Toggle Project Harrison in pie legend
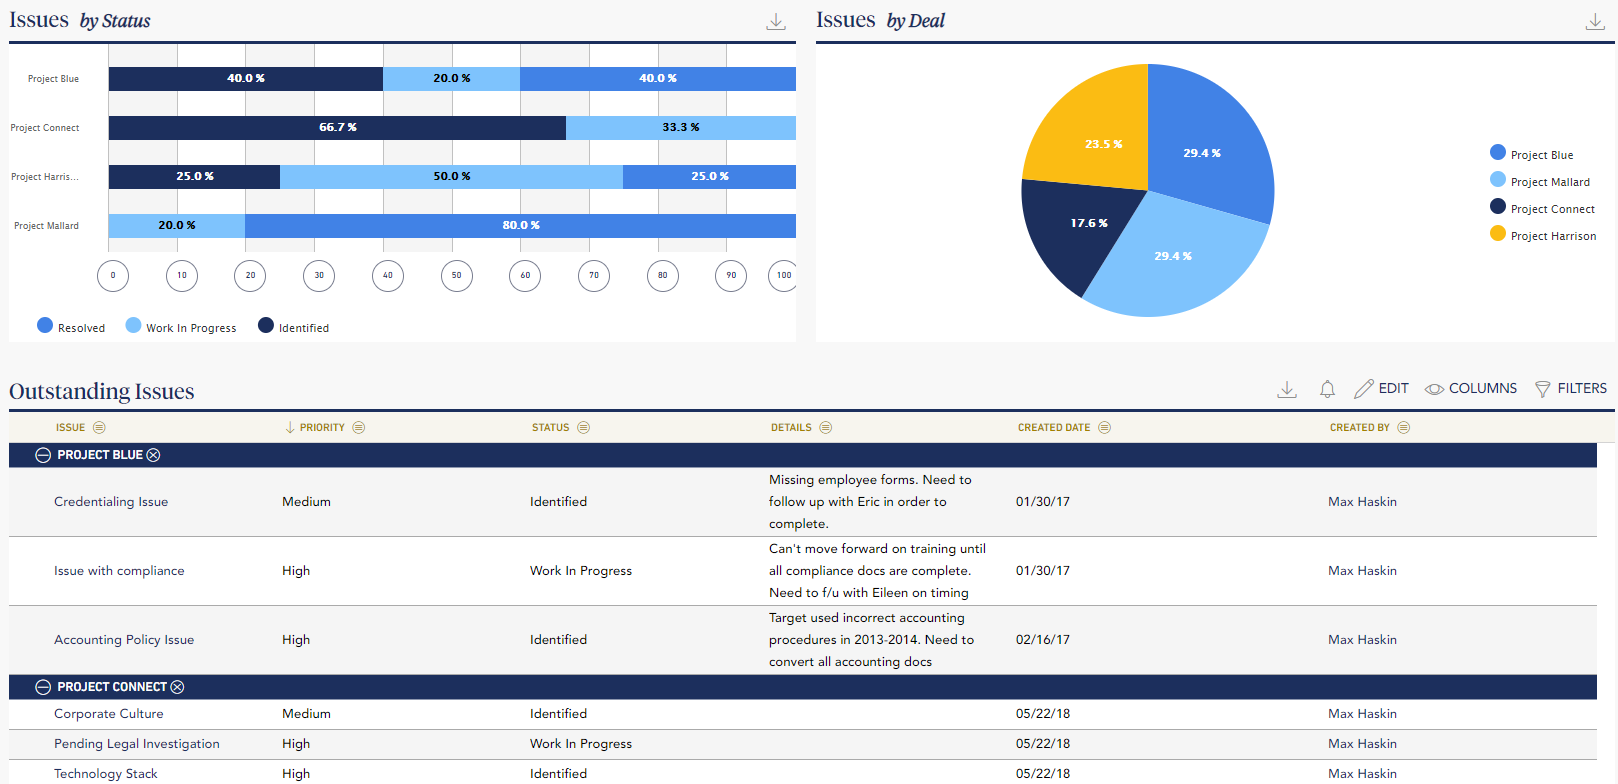 [1542, 235]
